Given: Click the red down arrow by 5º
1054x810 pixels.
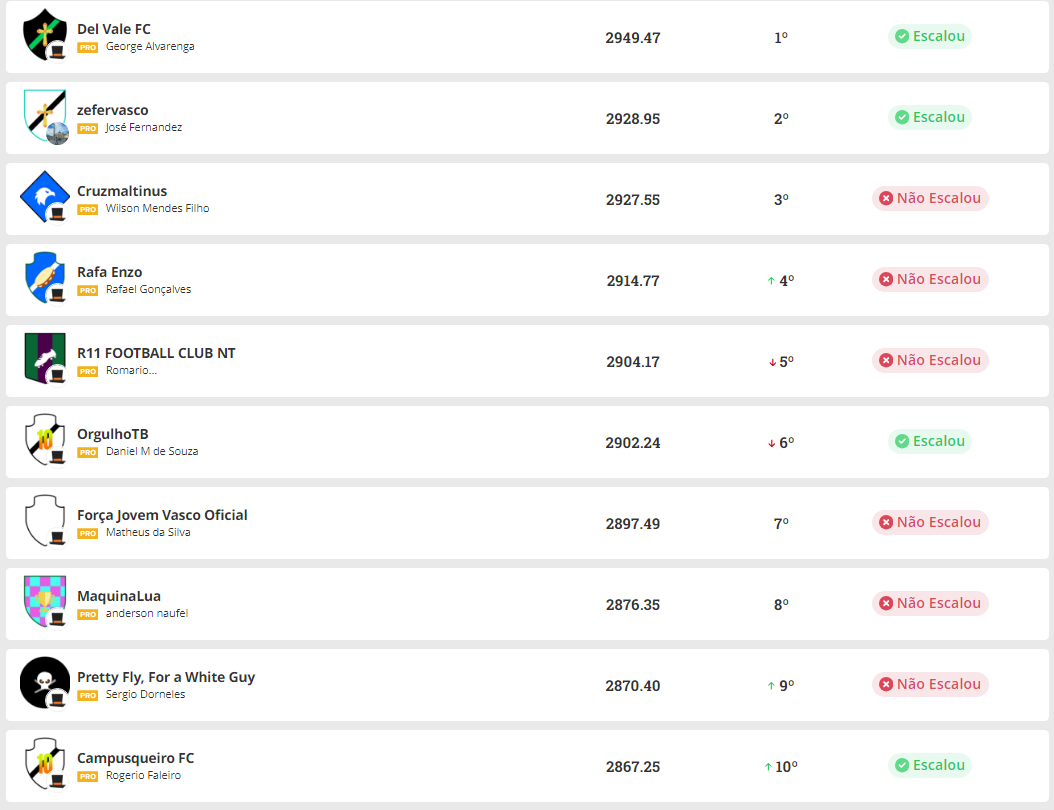Looking at the screenshot, I should click(771, 362).
